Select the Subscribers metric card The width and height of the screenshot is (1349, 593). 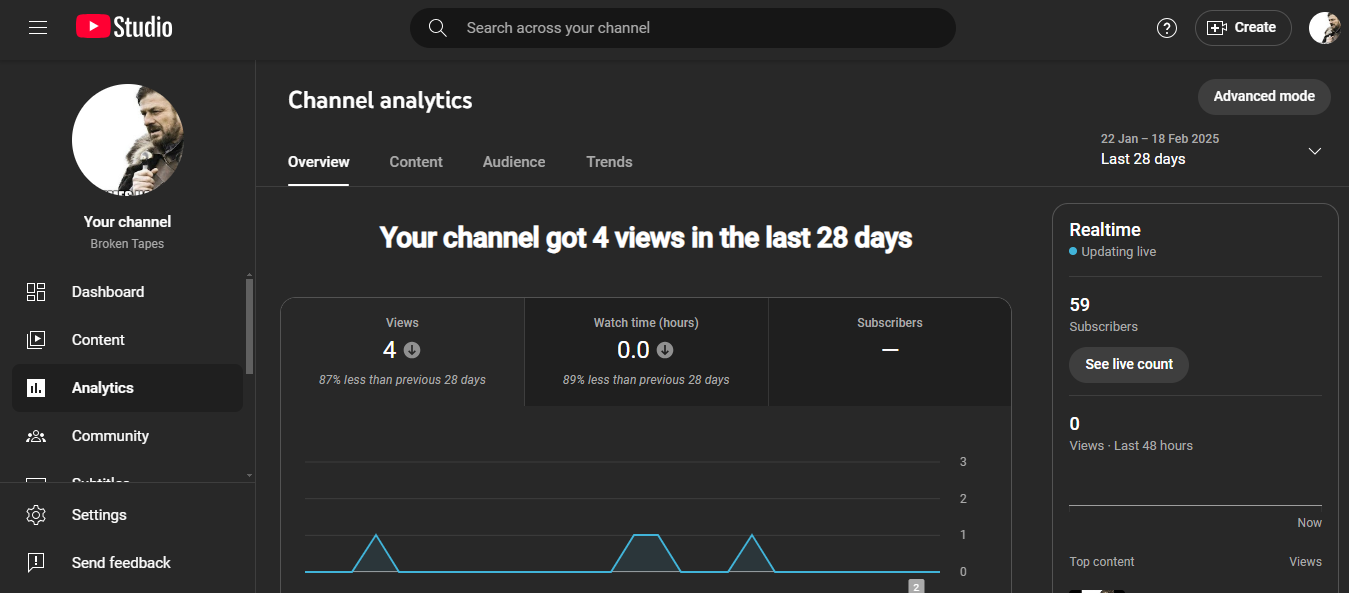pos(890,352)
